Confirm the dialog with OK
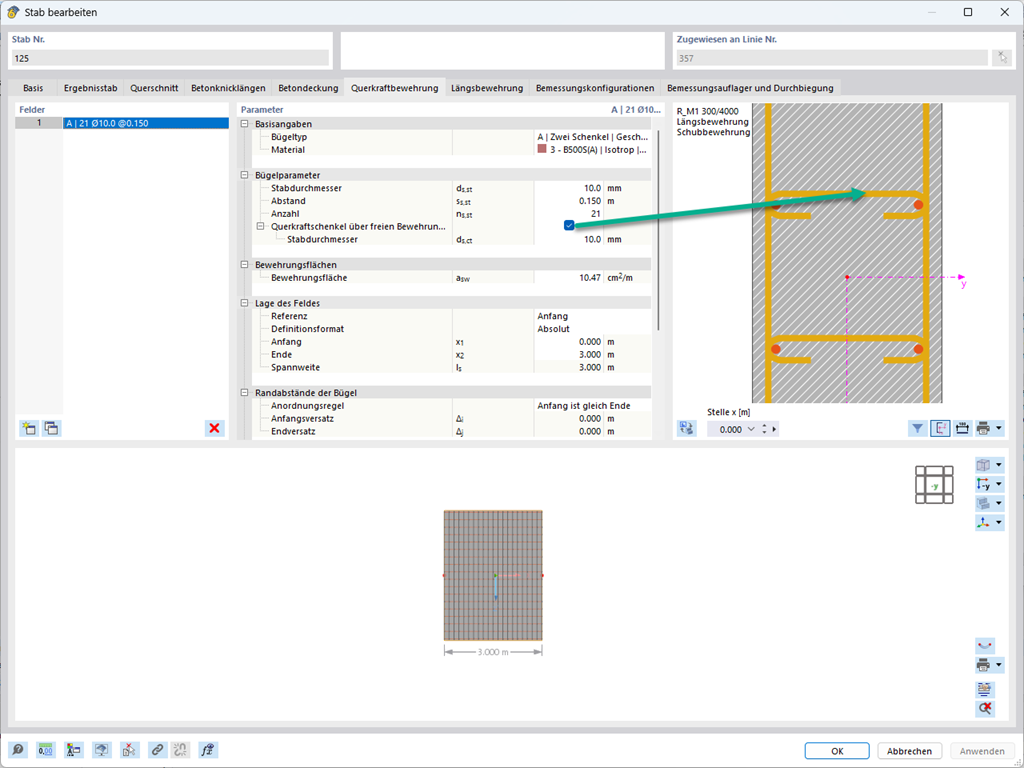This screenshot has width=1024, height=768. click(837, 751)
